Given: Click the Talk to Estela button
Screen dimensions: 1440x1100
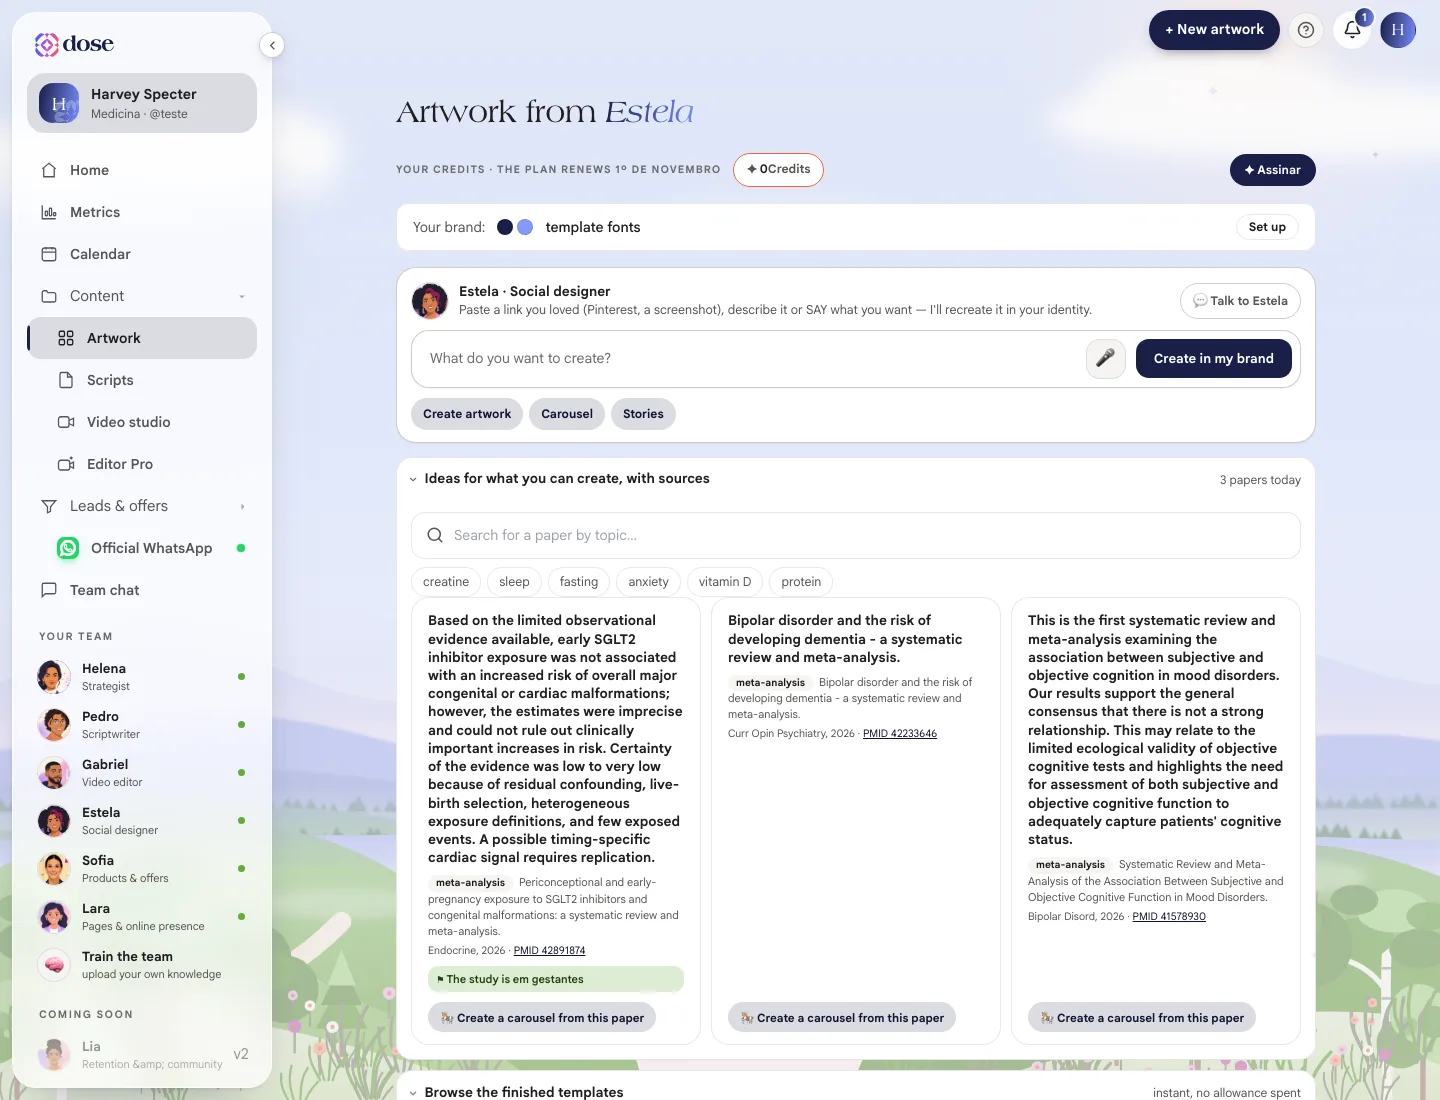Looking at the screenshot, I should click(1240, 301).
